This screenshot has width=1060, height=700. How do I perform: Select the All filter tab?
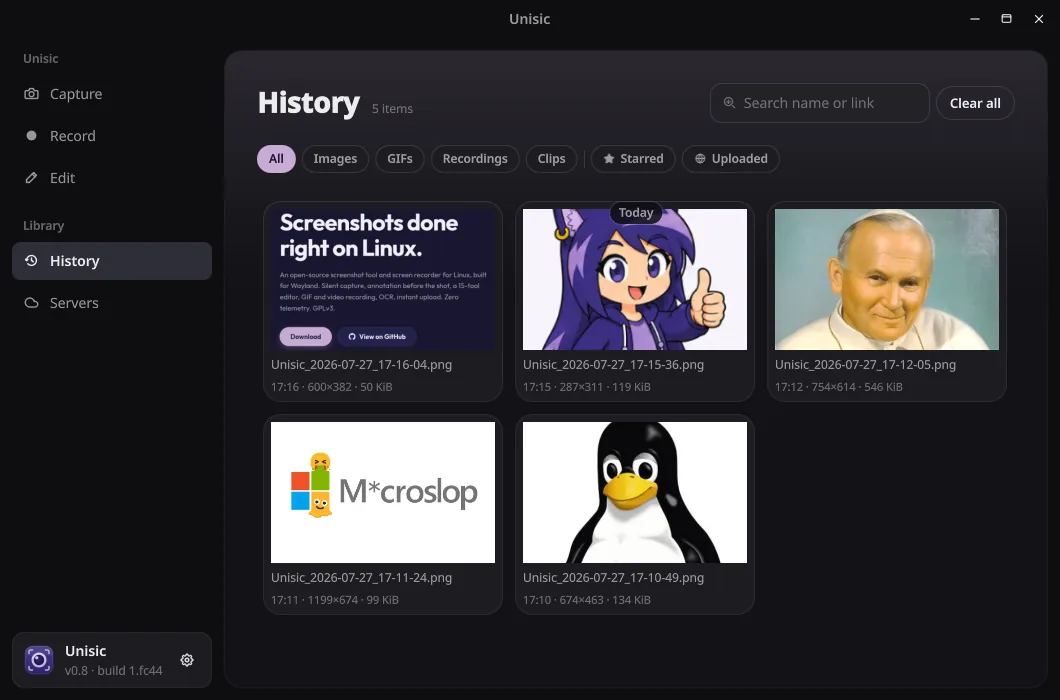pos(276,159)
